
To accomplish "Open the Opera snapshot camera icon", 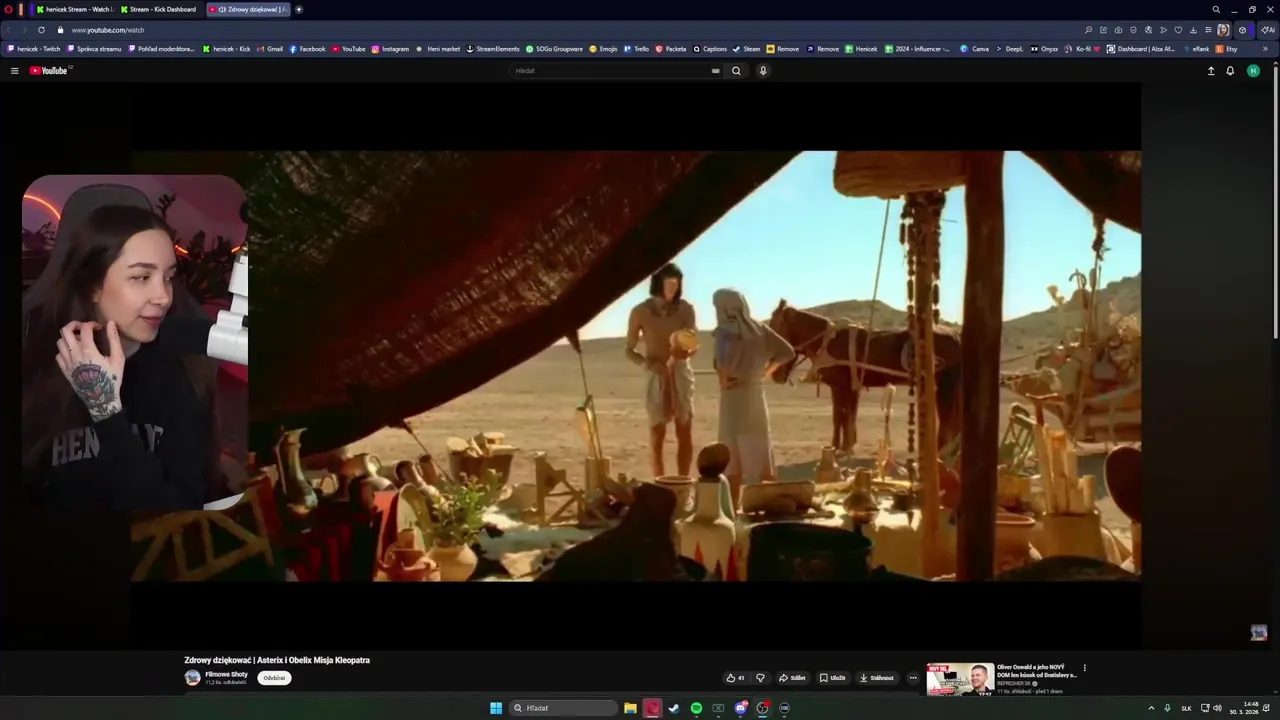I will point(1118,30).
